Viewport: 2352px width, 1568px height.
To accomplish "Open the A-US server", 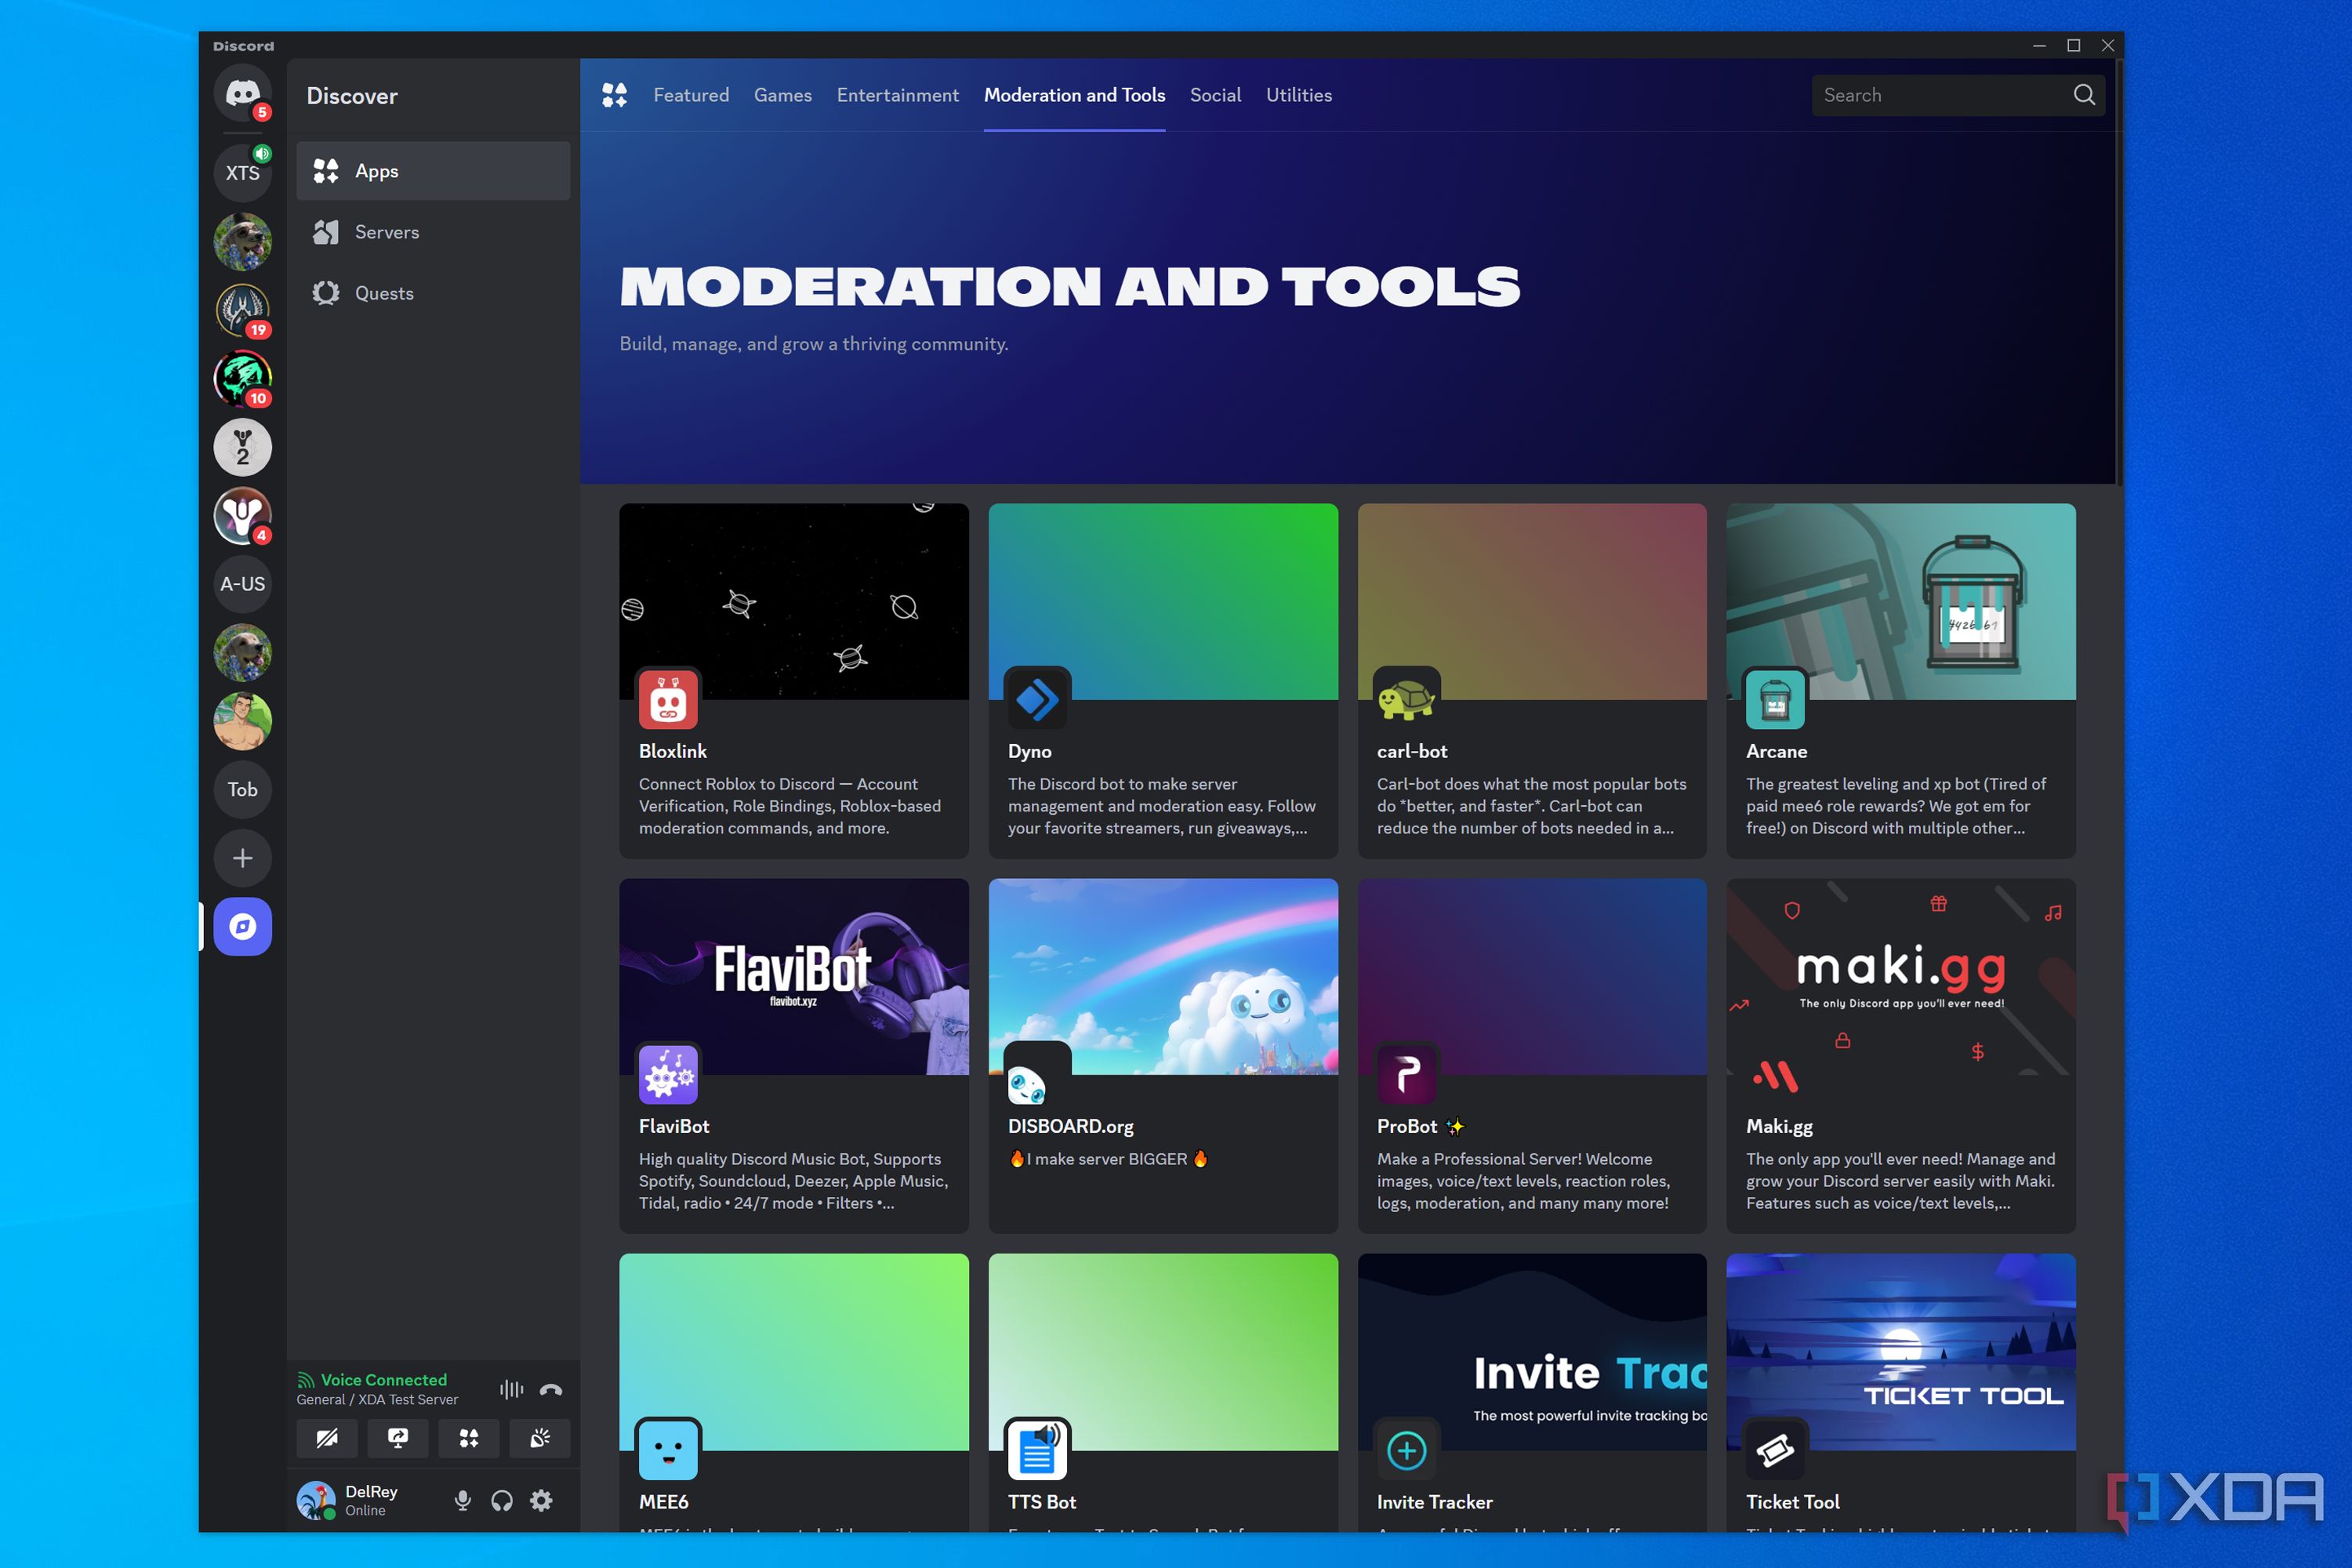I will [x=242, y=584].
